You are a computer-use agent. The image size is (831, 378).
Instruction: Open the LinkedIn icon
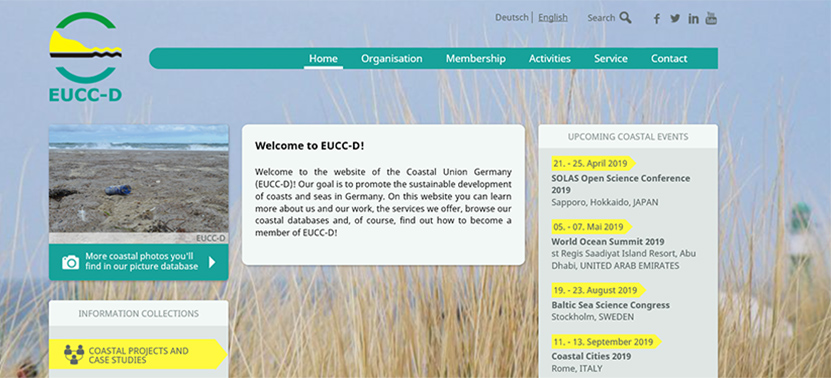(693, 19)
